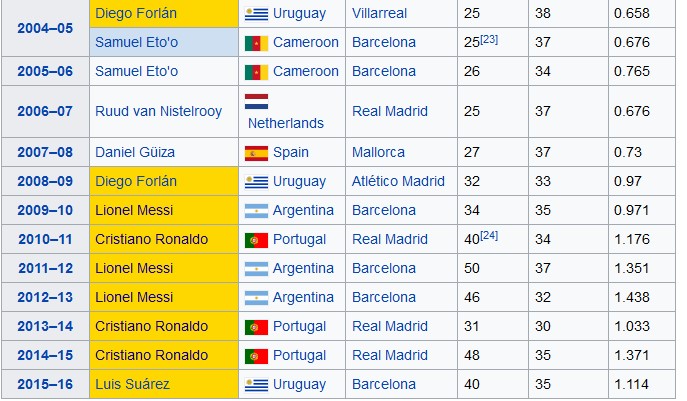687x401 pixels.
Task: Open the Luis Suárez player link
Action: 132,384
